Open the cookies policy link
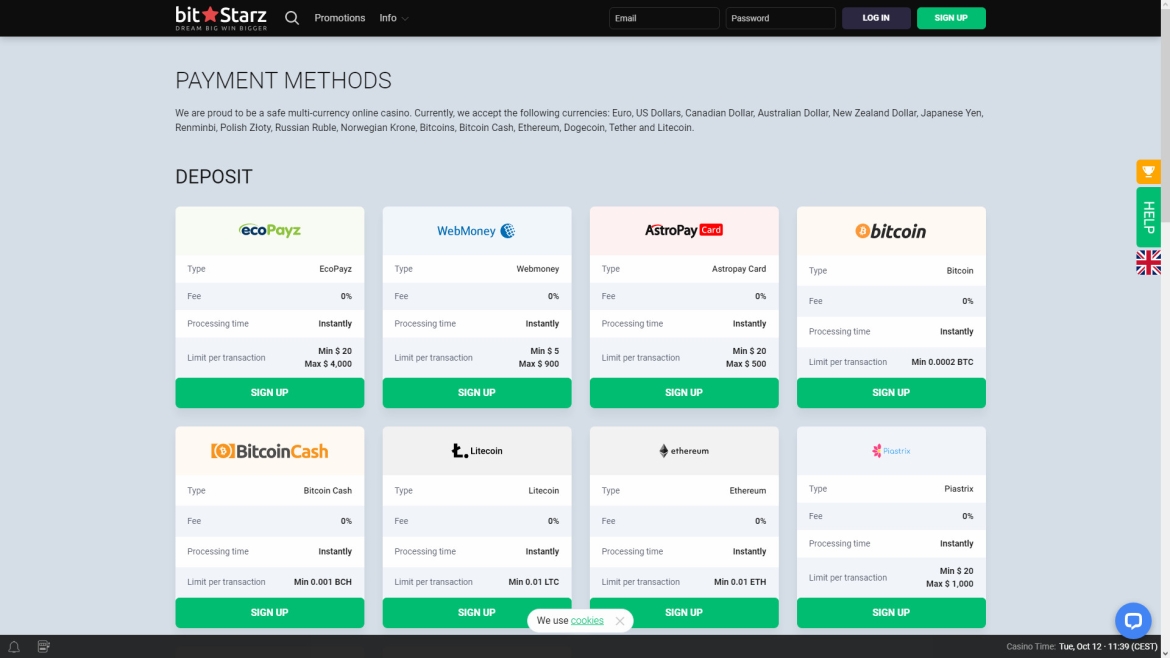 [x=587, y=621]
